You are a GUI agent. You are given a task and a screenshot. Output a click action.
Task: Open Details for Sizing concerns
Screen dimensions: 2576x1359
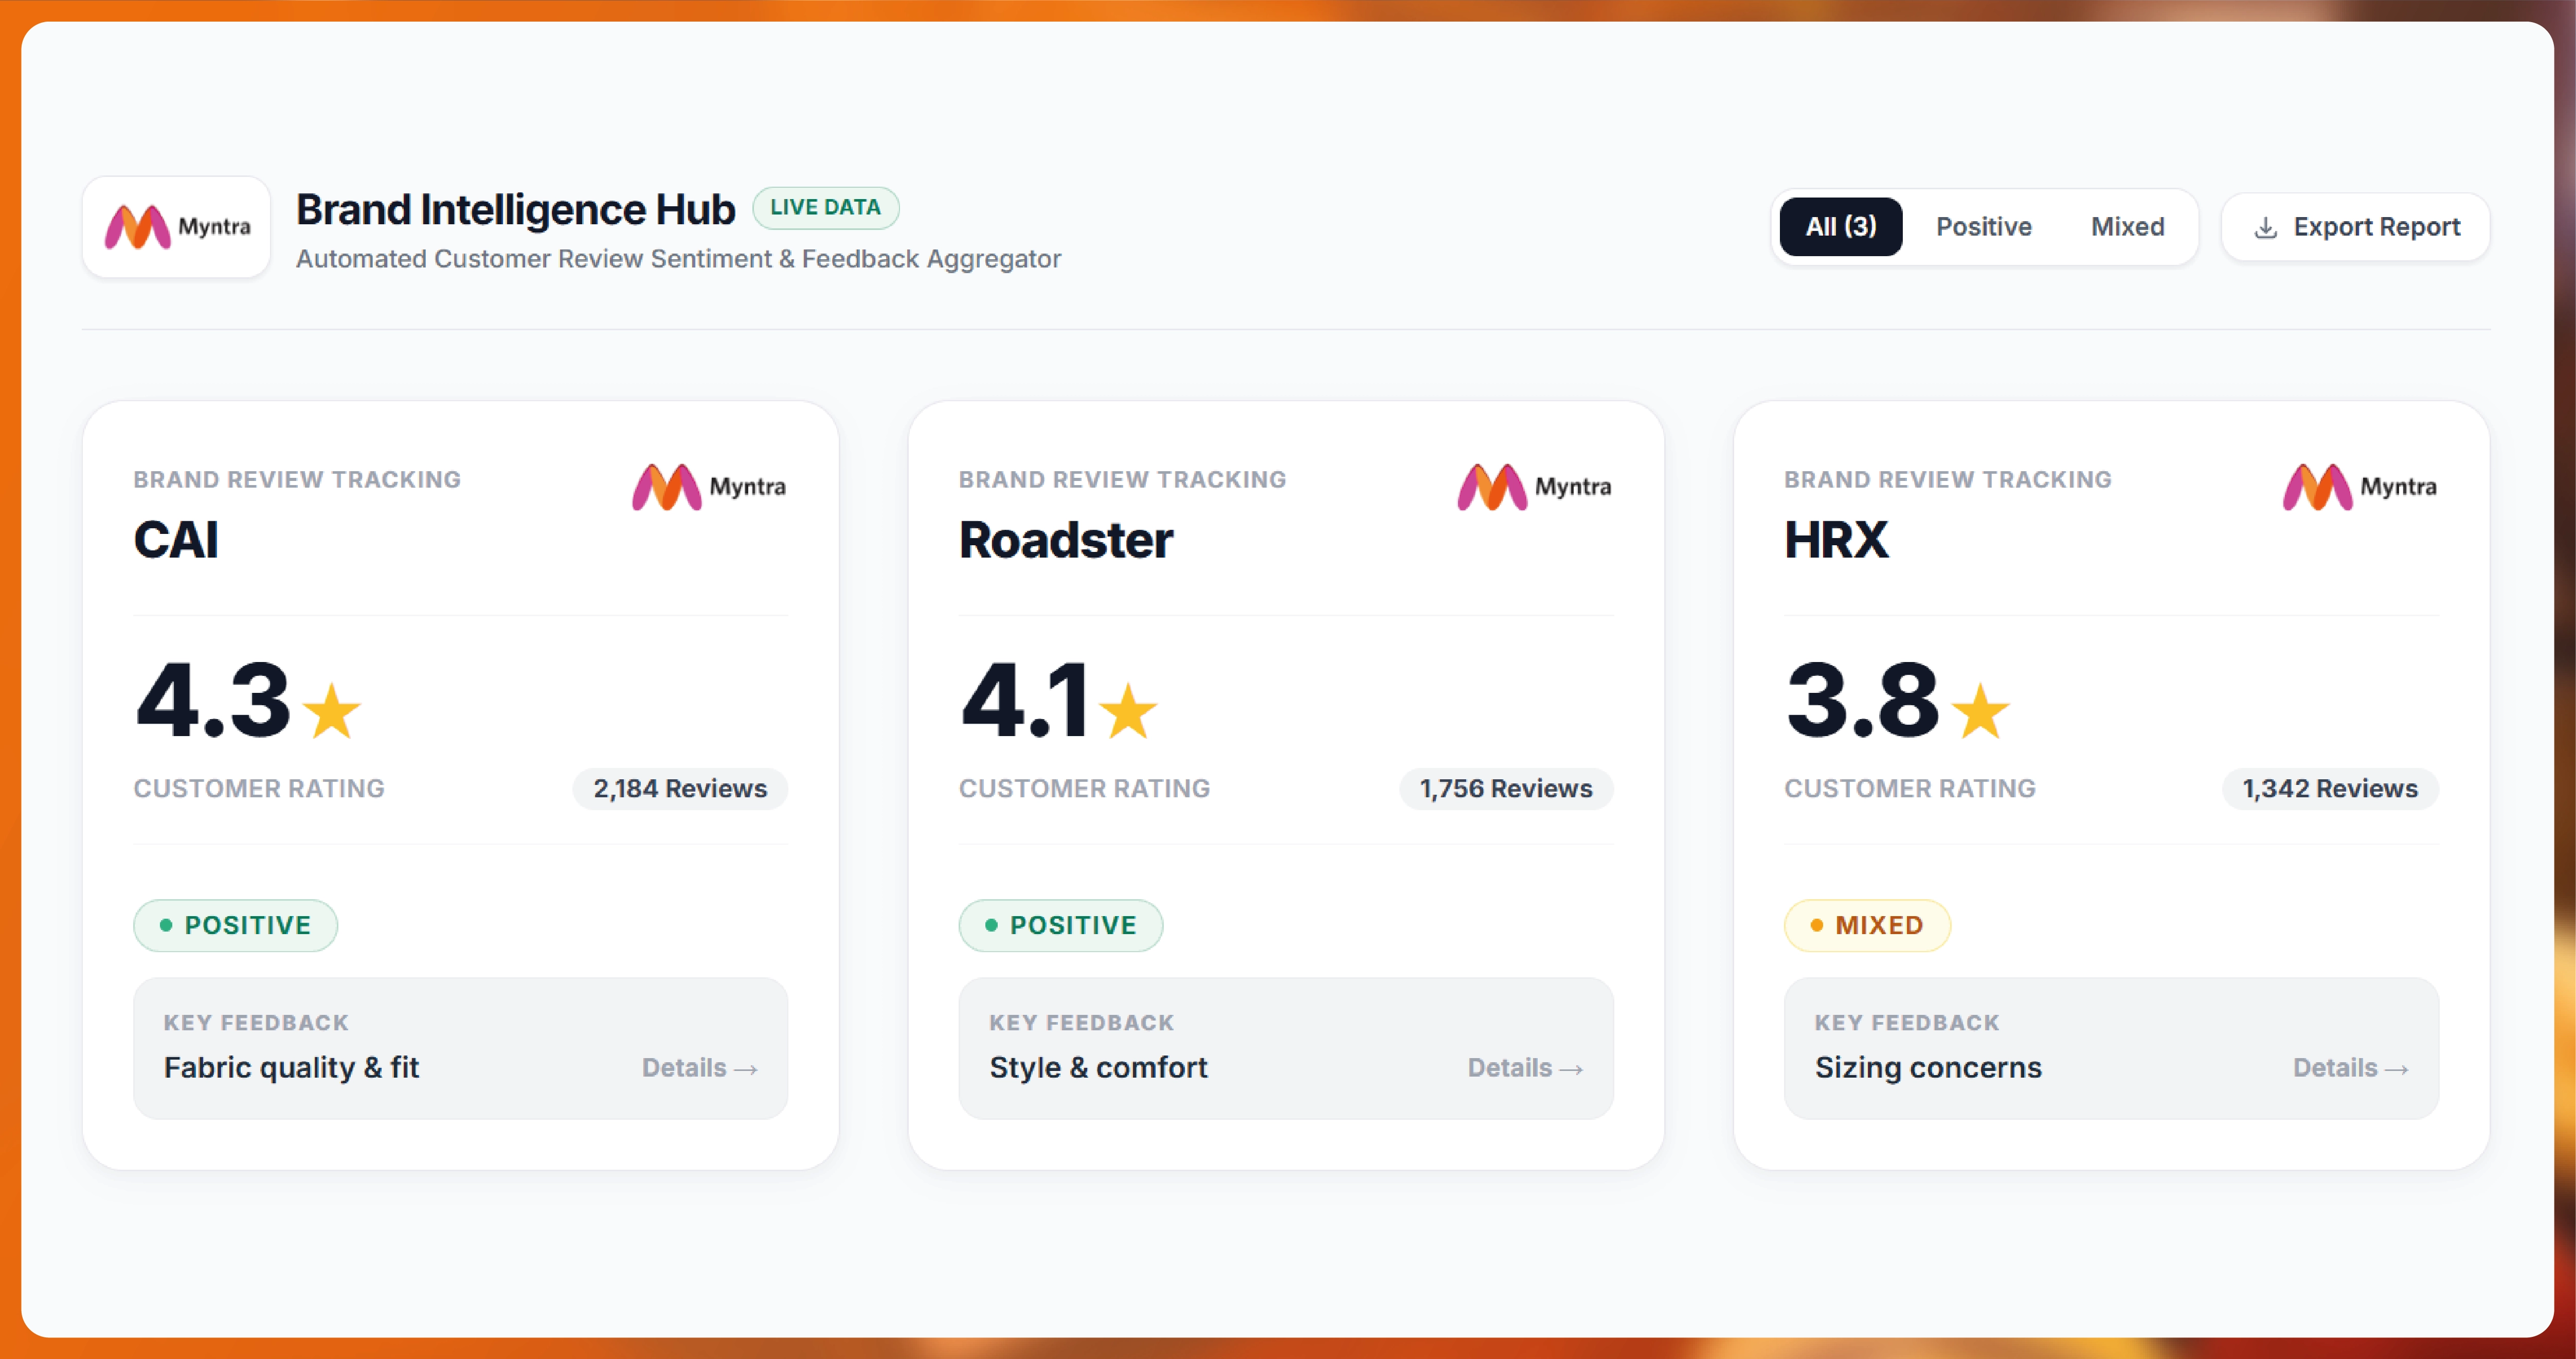pos(2351,1068)
